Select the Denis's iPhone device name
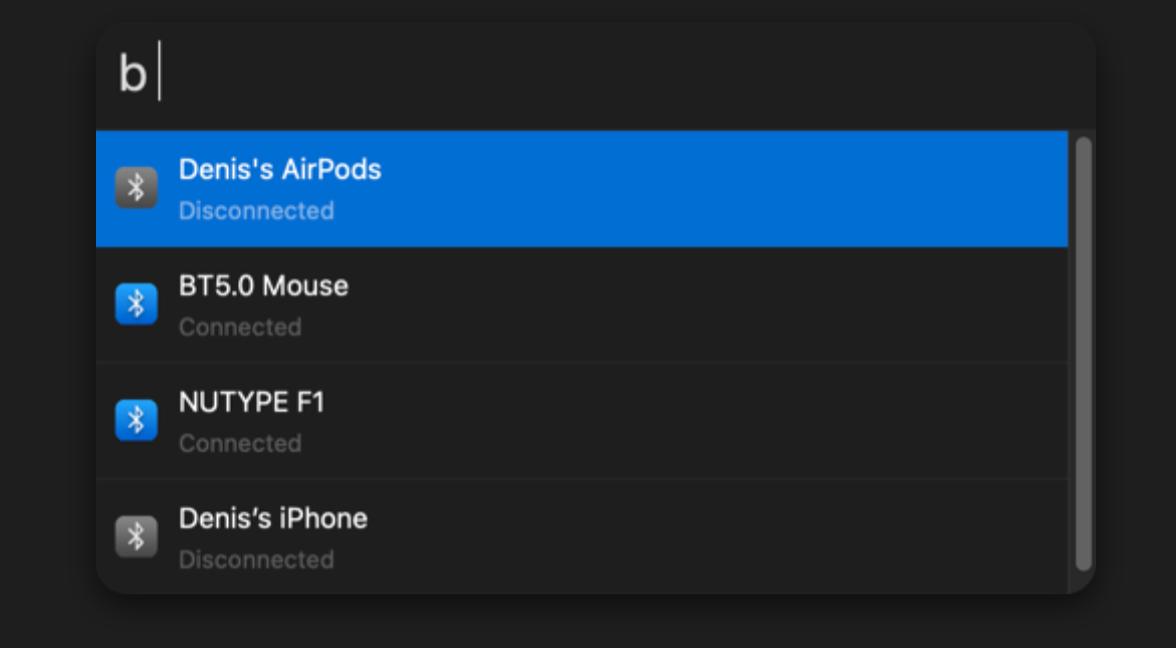 [x=273, y=518]
